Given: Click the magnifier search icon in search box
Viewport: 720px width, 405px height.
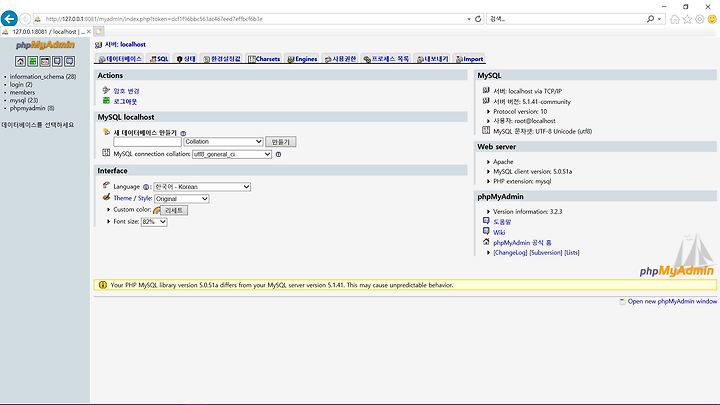Looking at the screenshot, I should click(x=650, y=19).
